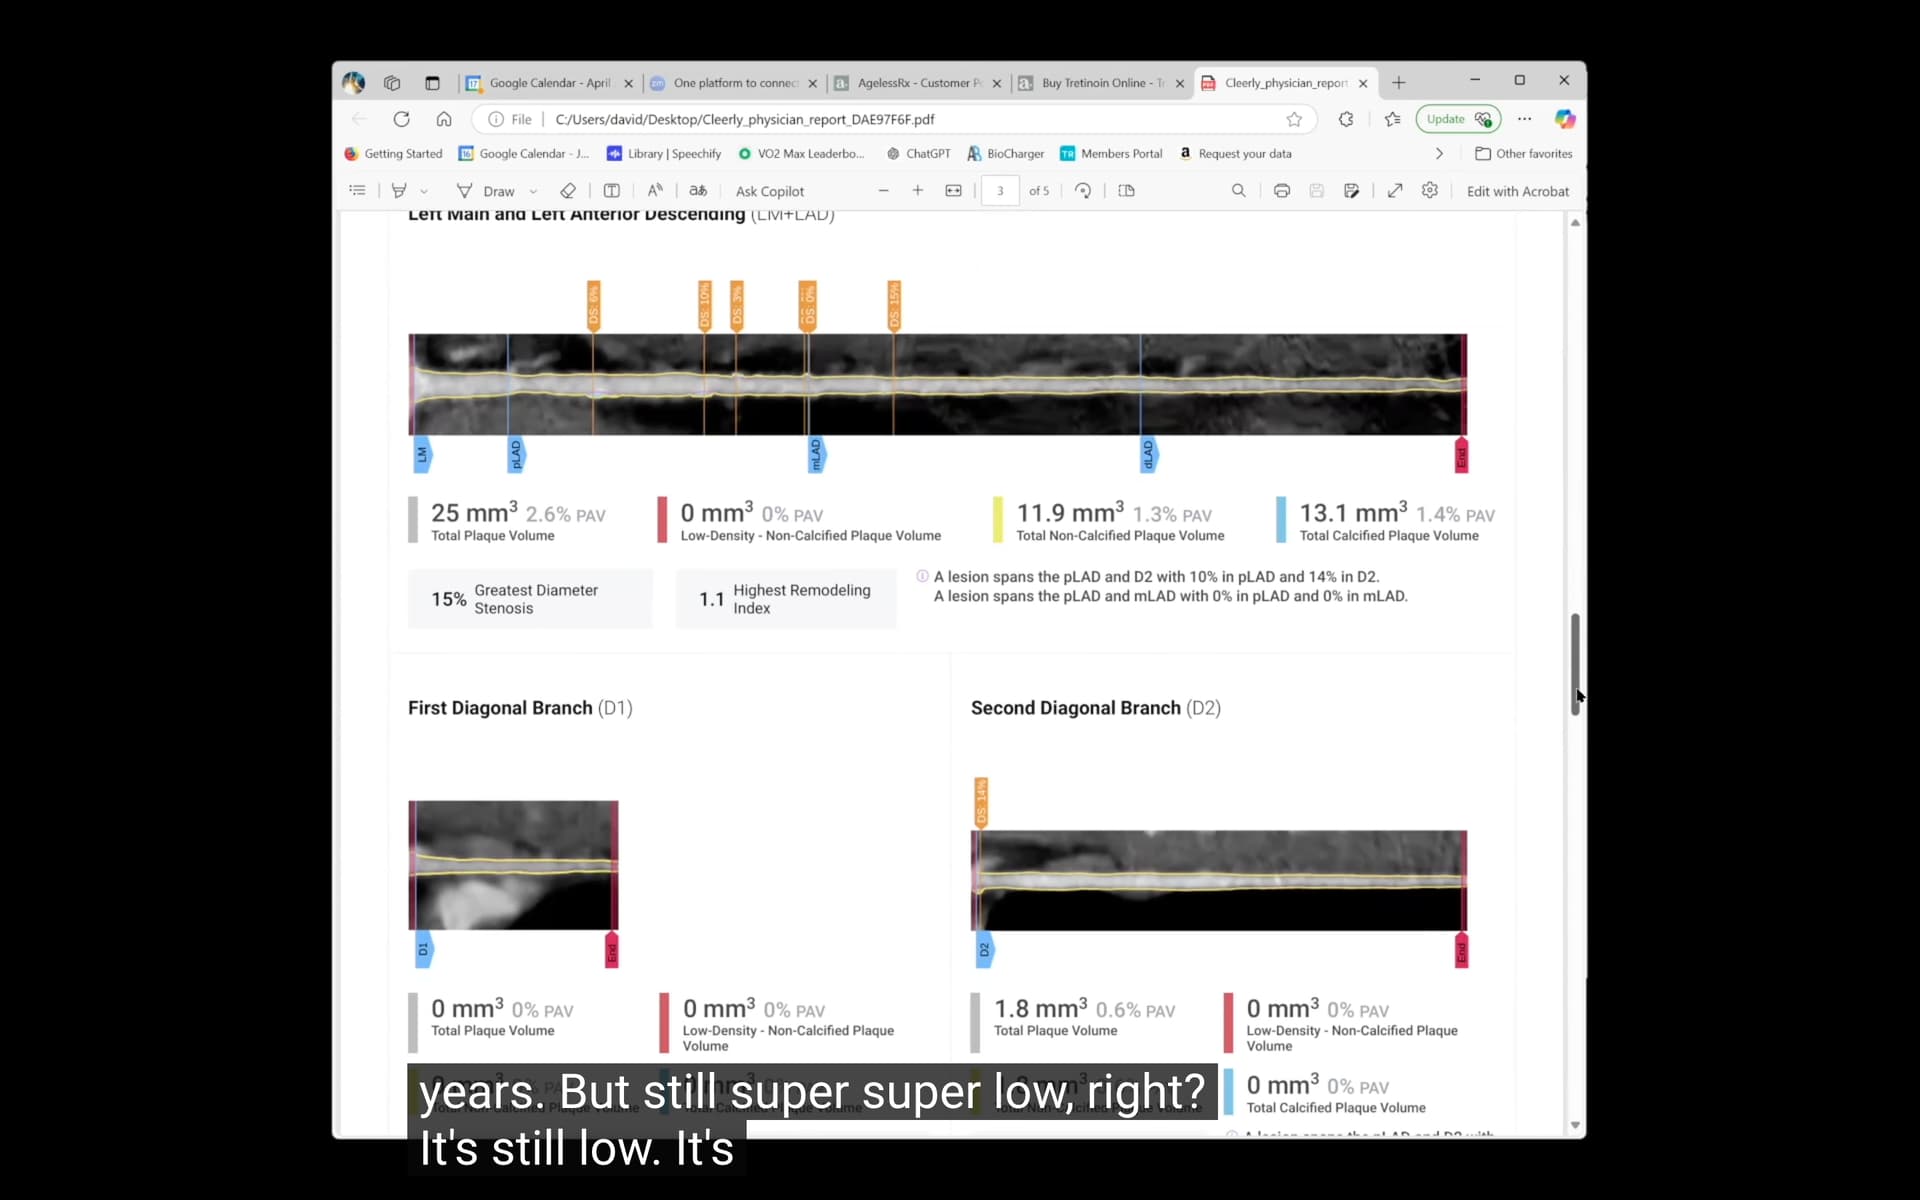The height and width of the screenshot is (1200, 1920).
Task: Go to browser home page
Action: tap(444, 119)
